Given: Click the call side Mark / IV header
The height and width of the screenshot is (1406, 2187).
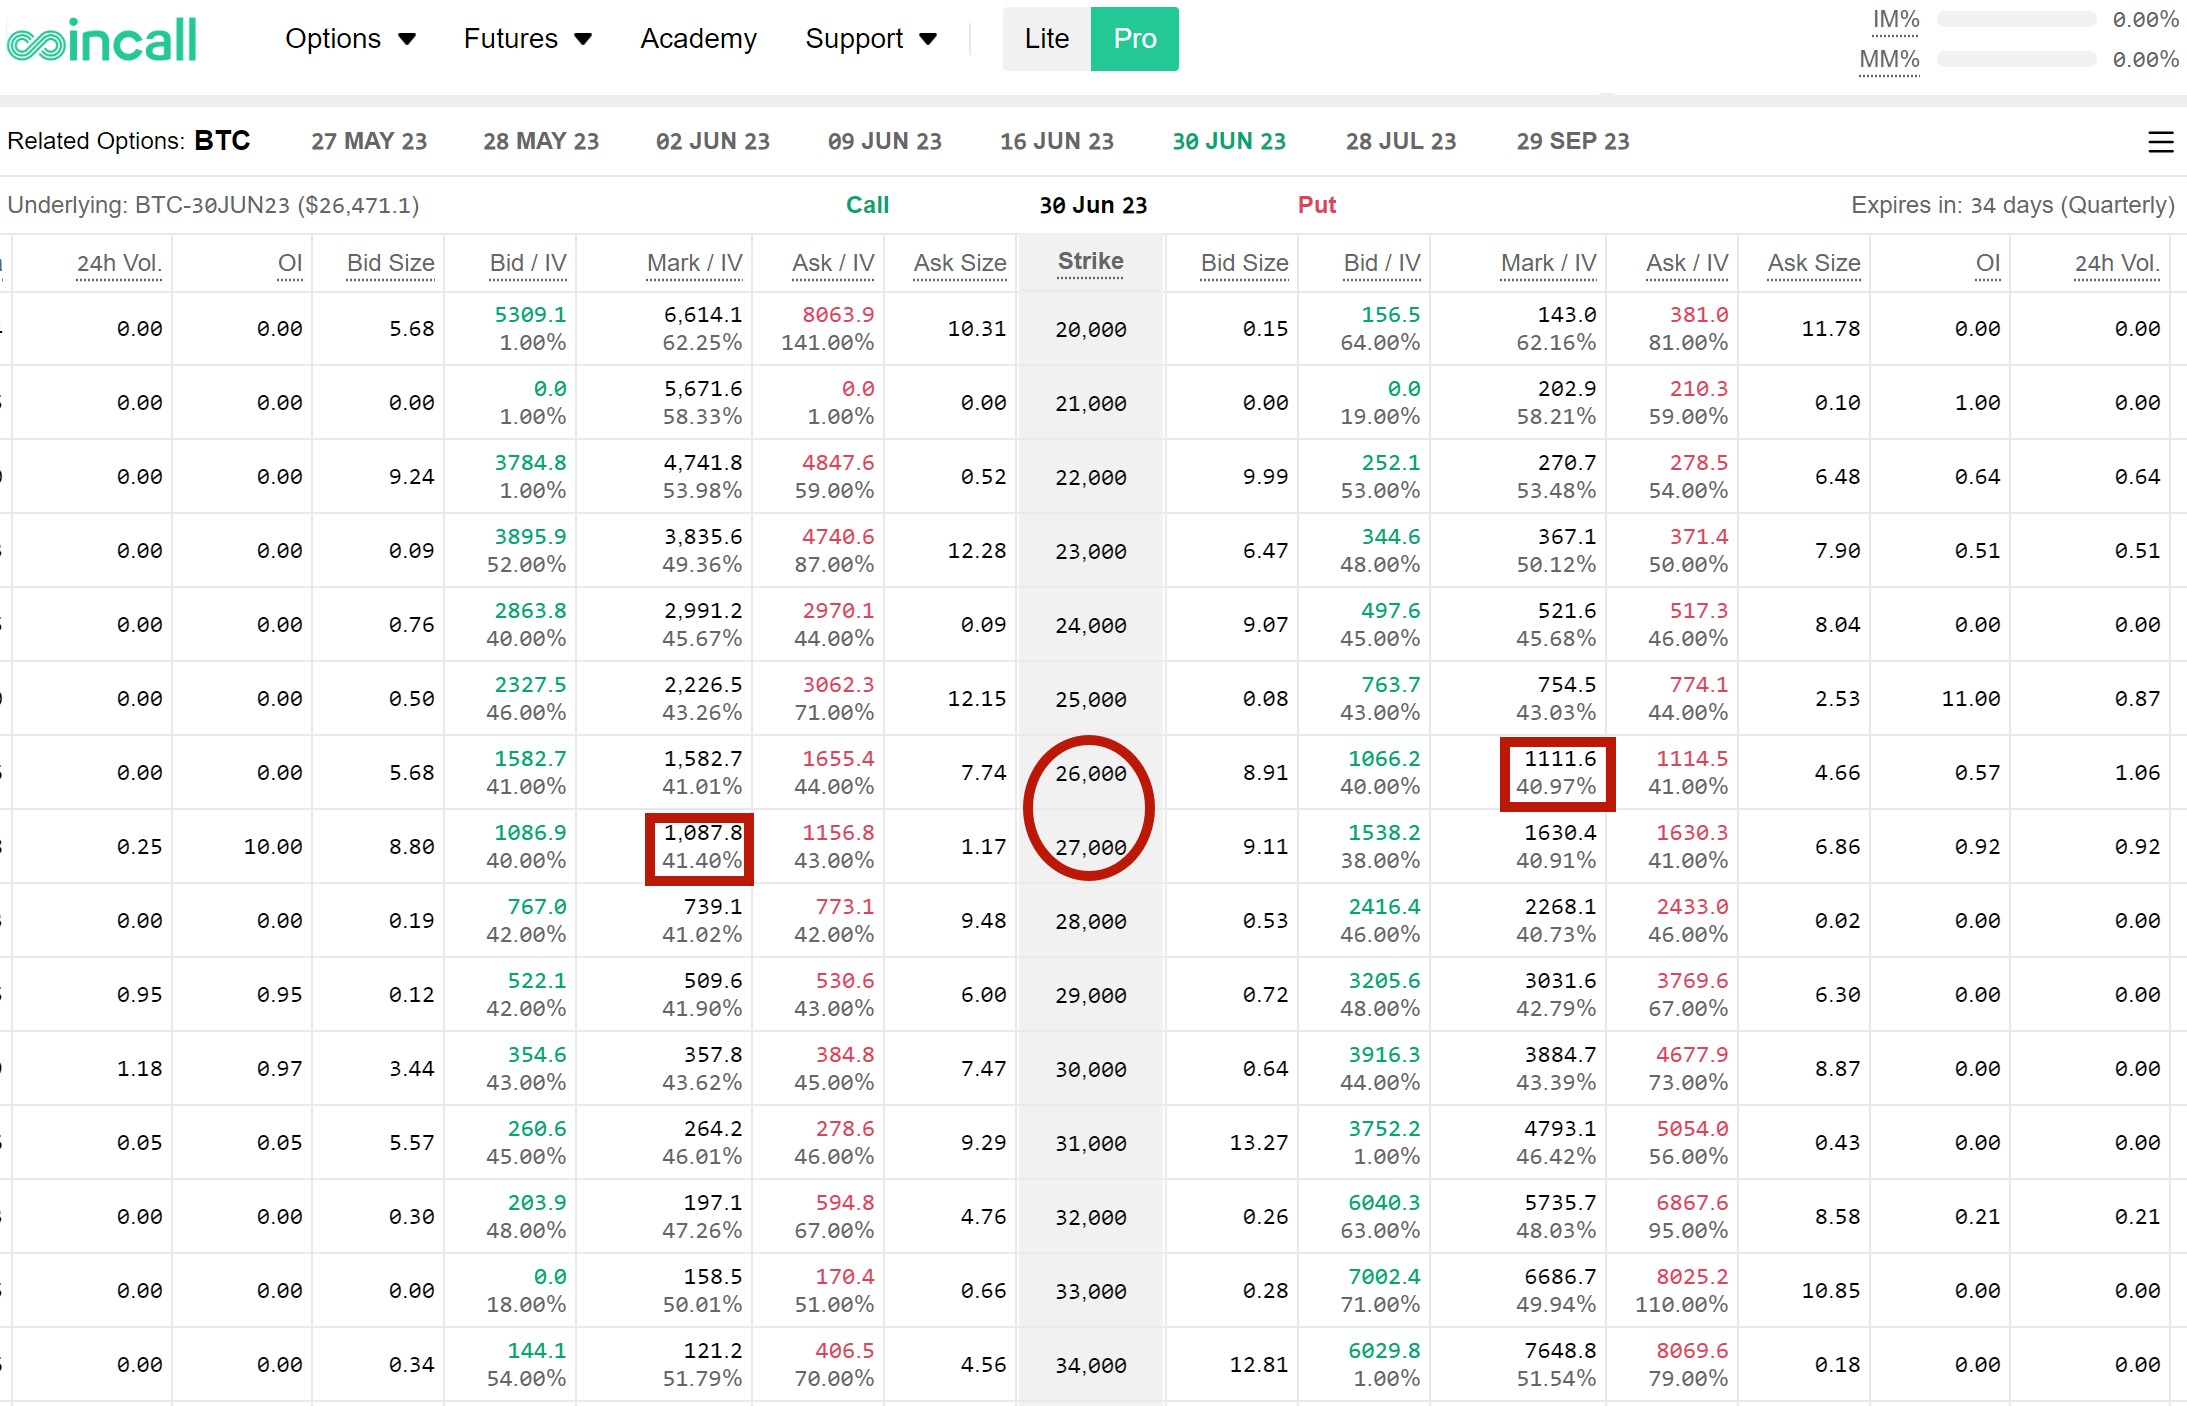Looking at the screenshot, I should pos(694,264).
